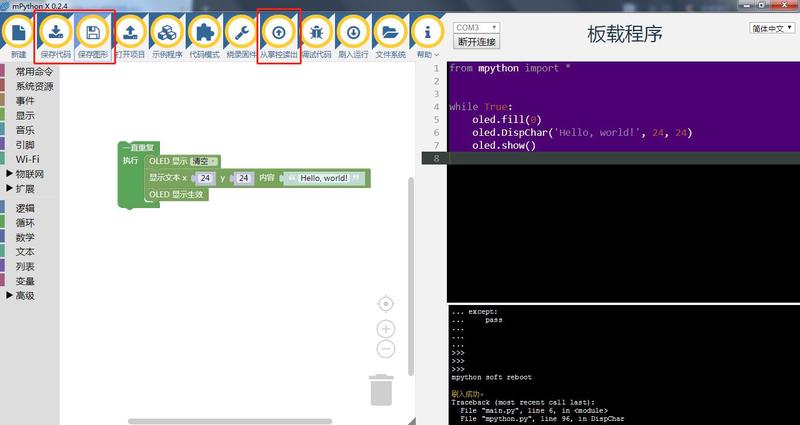Image resolution: width=800 pixels, height=425 pixels.
Task: Open a project with 打开项目 icon
Action: [x=130, y=32]
